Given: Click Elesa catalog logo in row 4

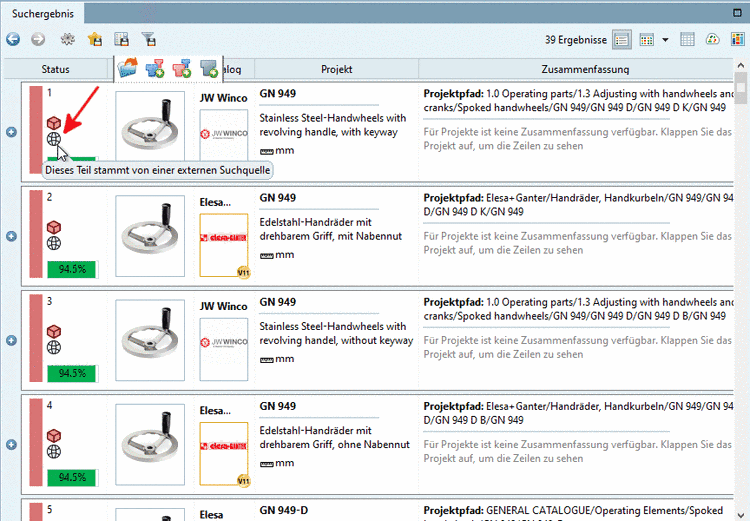Looking at the screenshot, I should pos(224,454).
